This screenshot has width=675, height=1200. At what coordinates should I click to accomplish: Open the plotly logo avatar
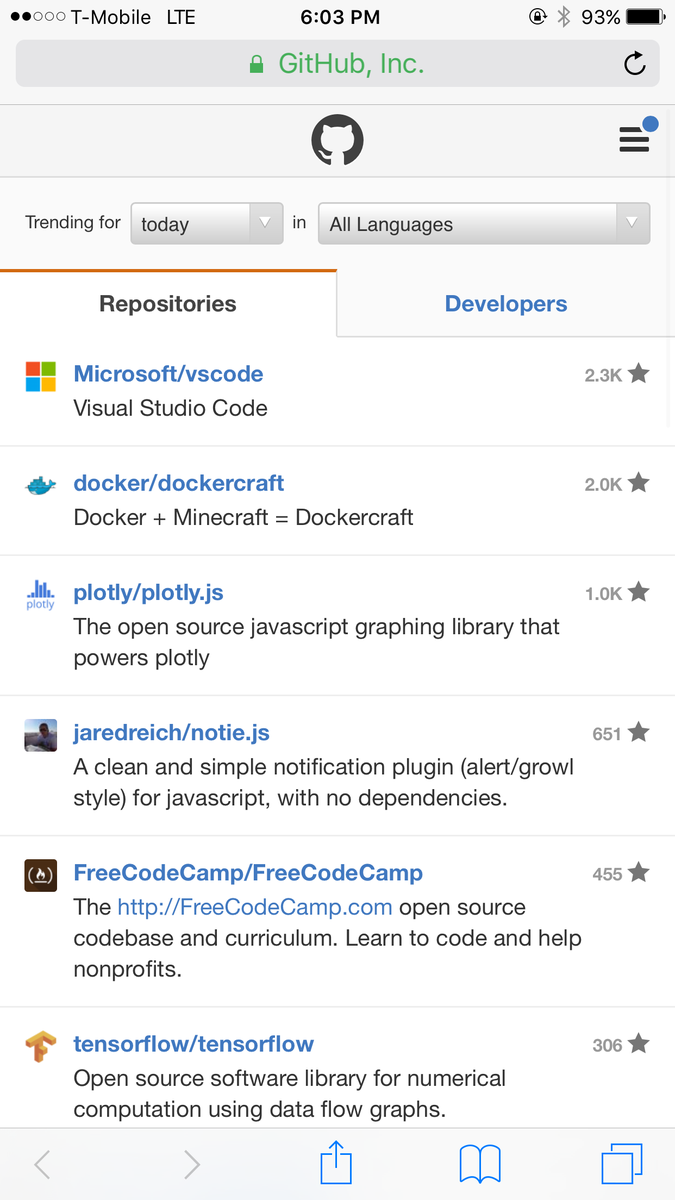[41, 595]
